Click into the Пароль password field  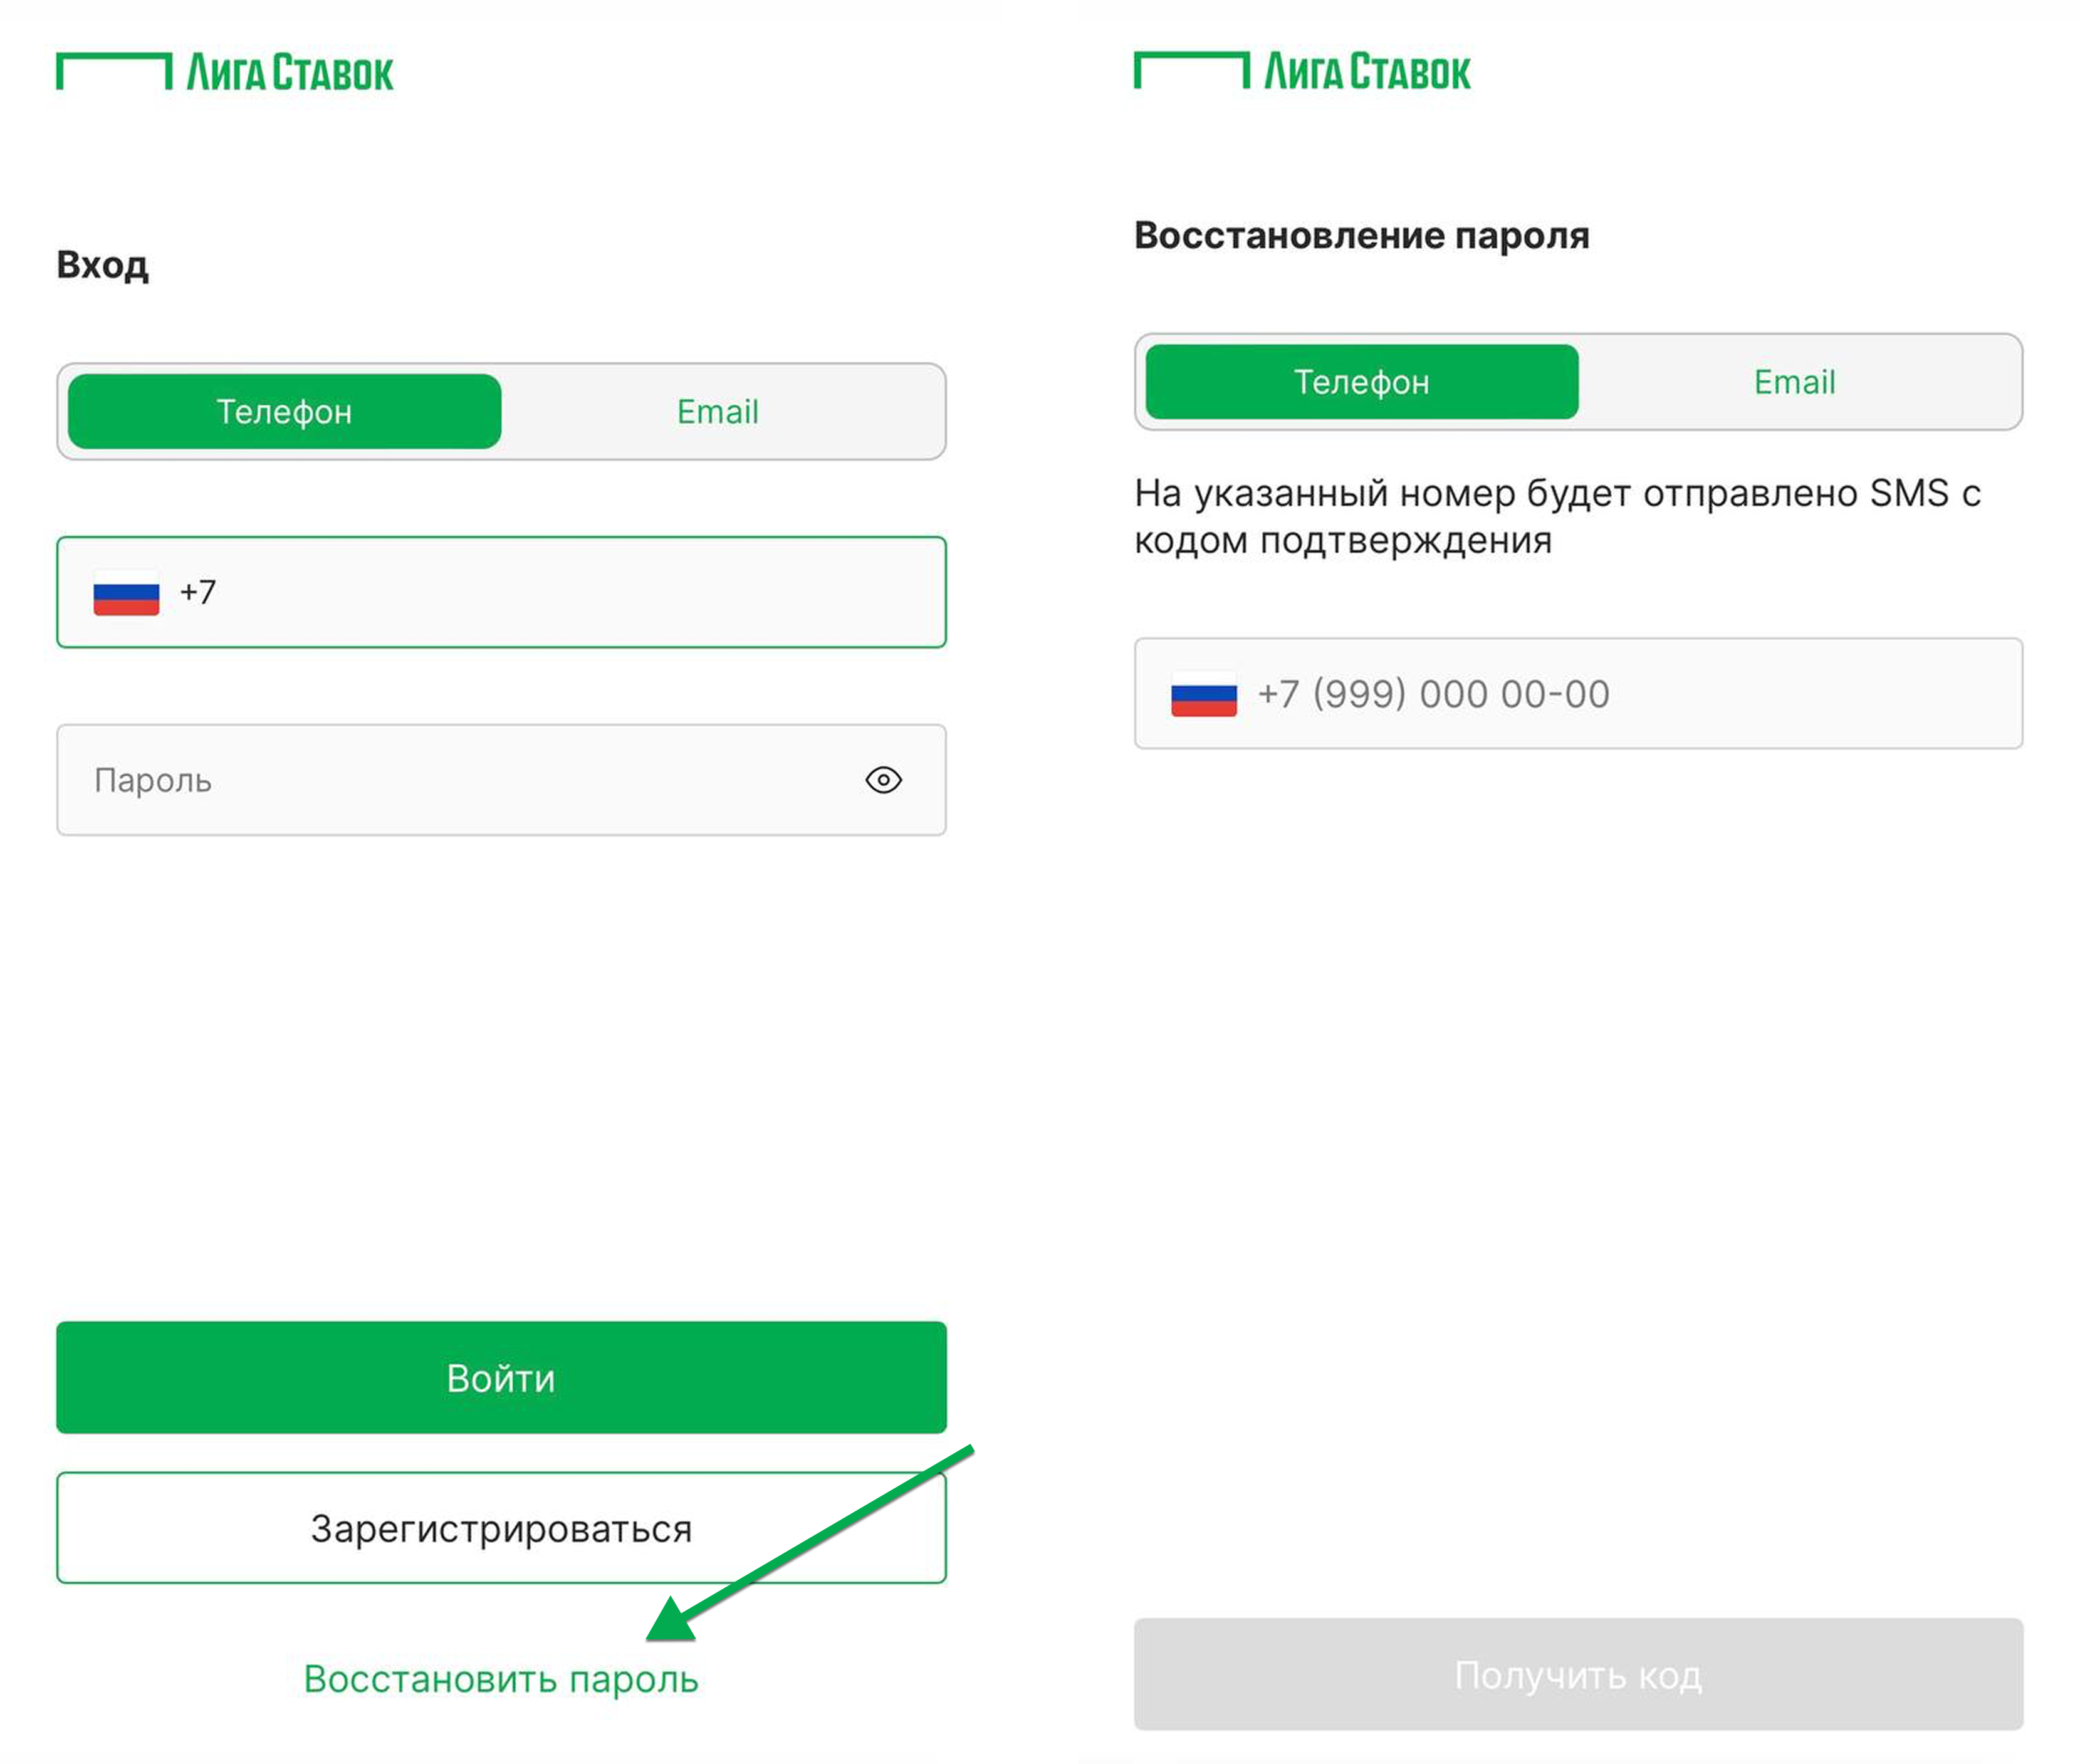pos(450,780)
